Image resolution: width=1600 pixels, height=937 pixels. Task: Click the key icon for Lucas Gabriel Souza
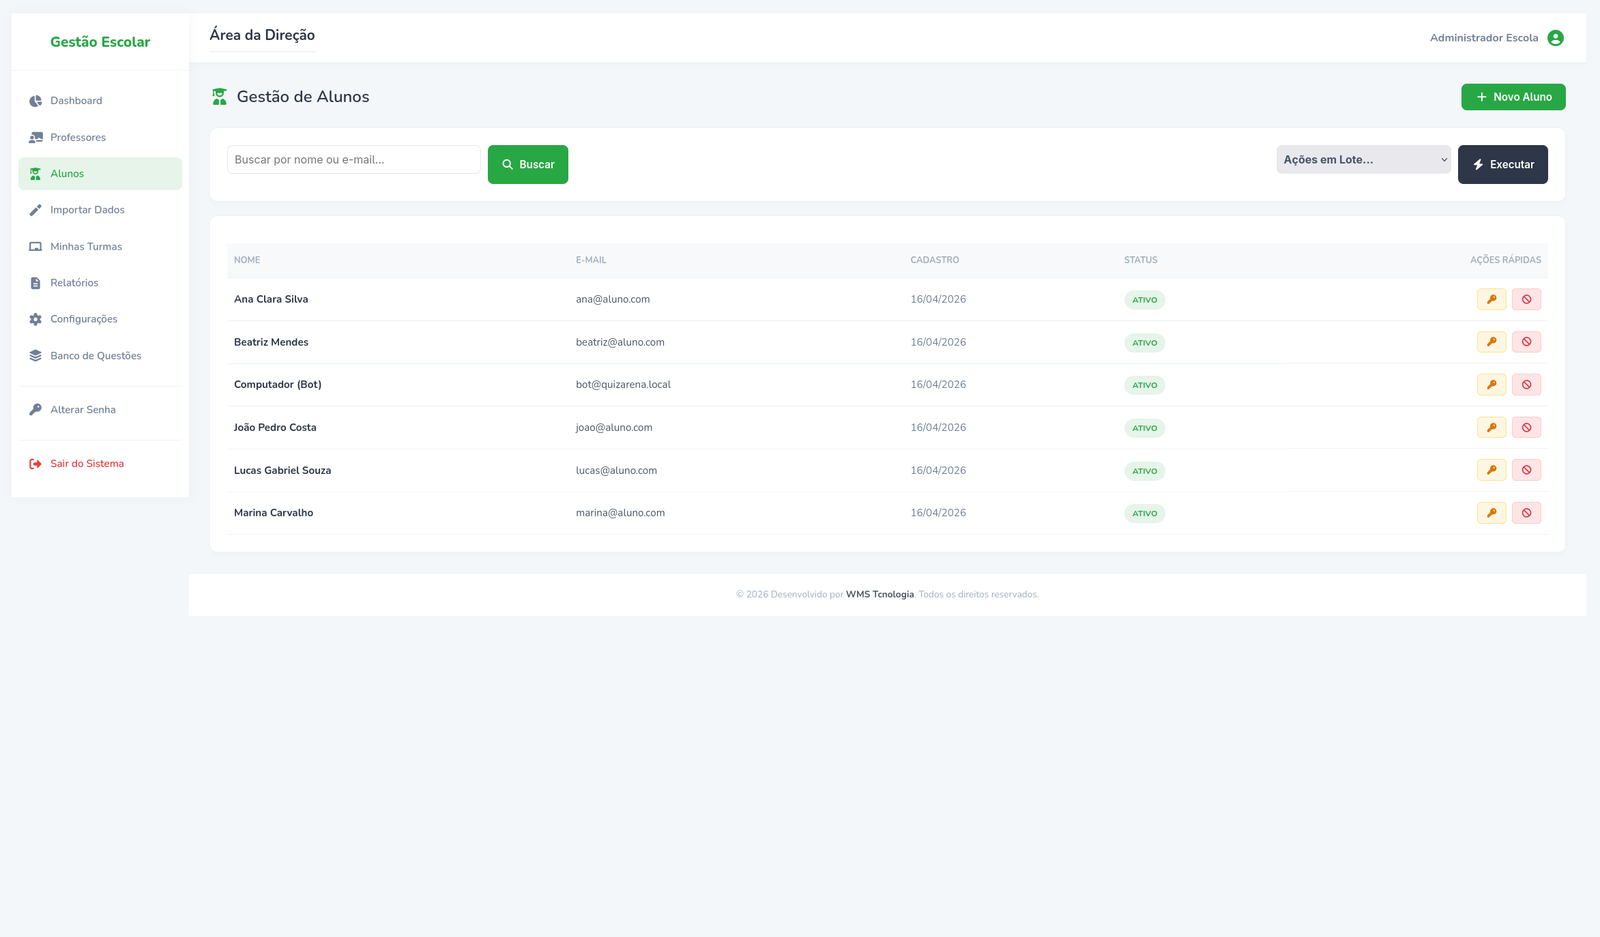(1491, 470)
